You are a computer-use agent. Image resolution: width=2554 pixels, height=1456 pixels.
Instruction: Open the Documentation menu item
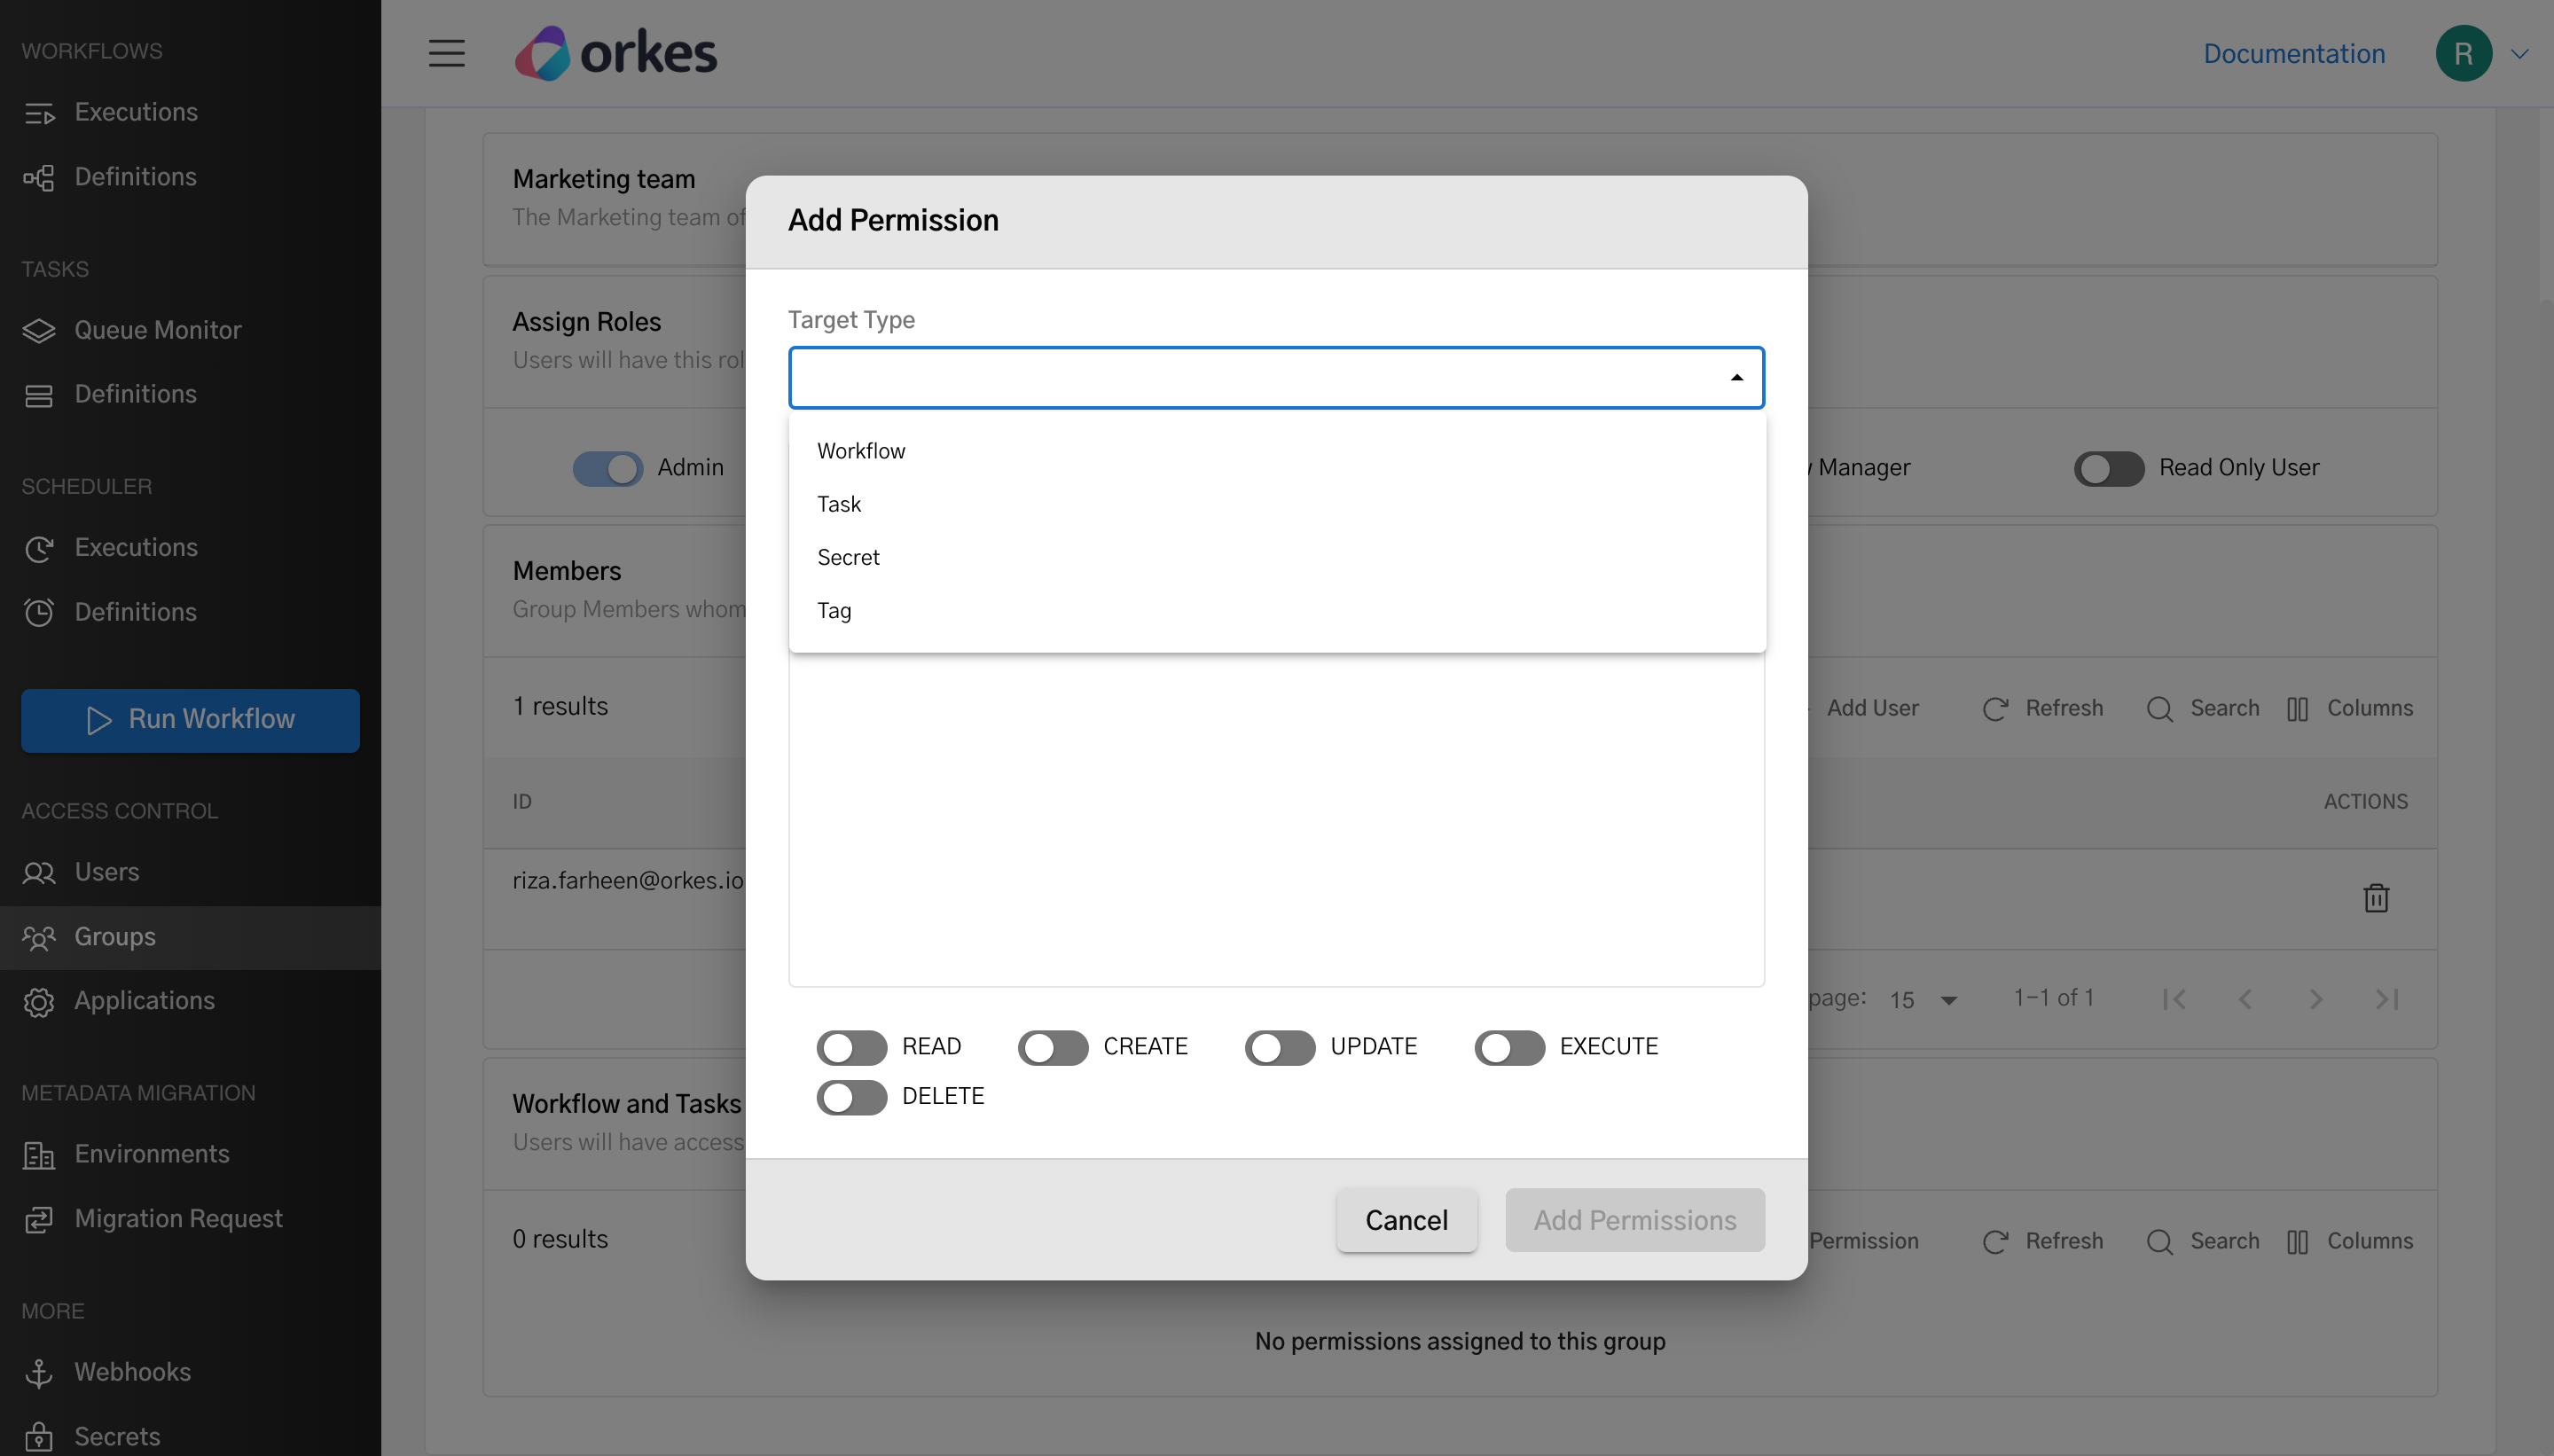tap(2292, 53)
